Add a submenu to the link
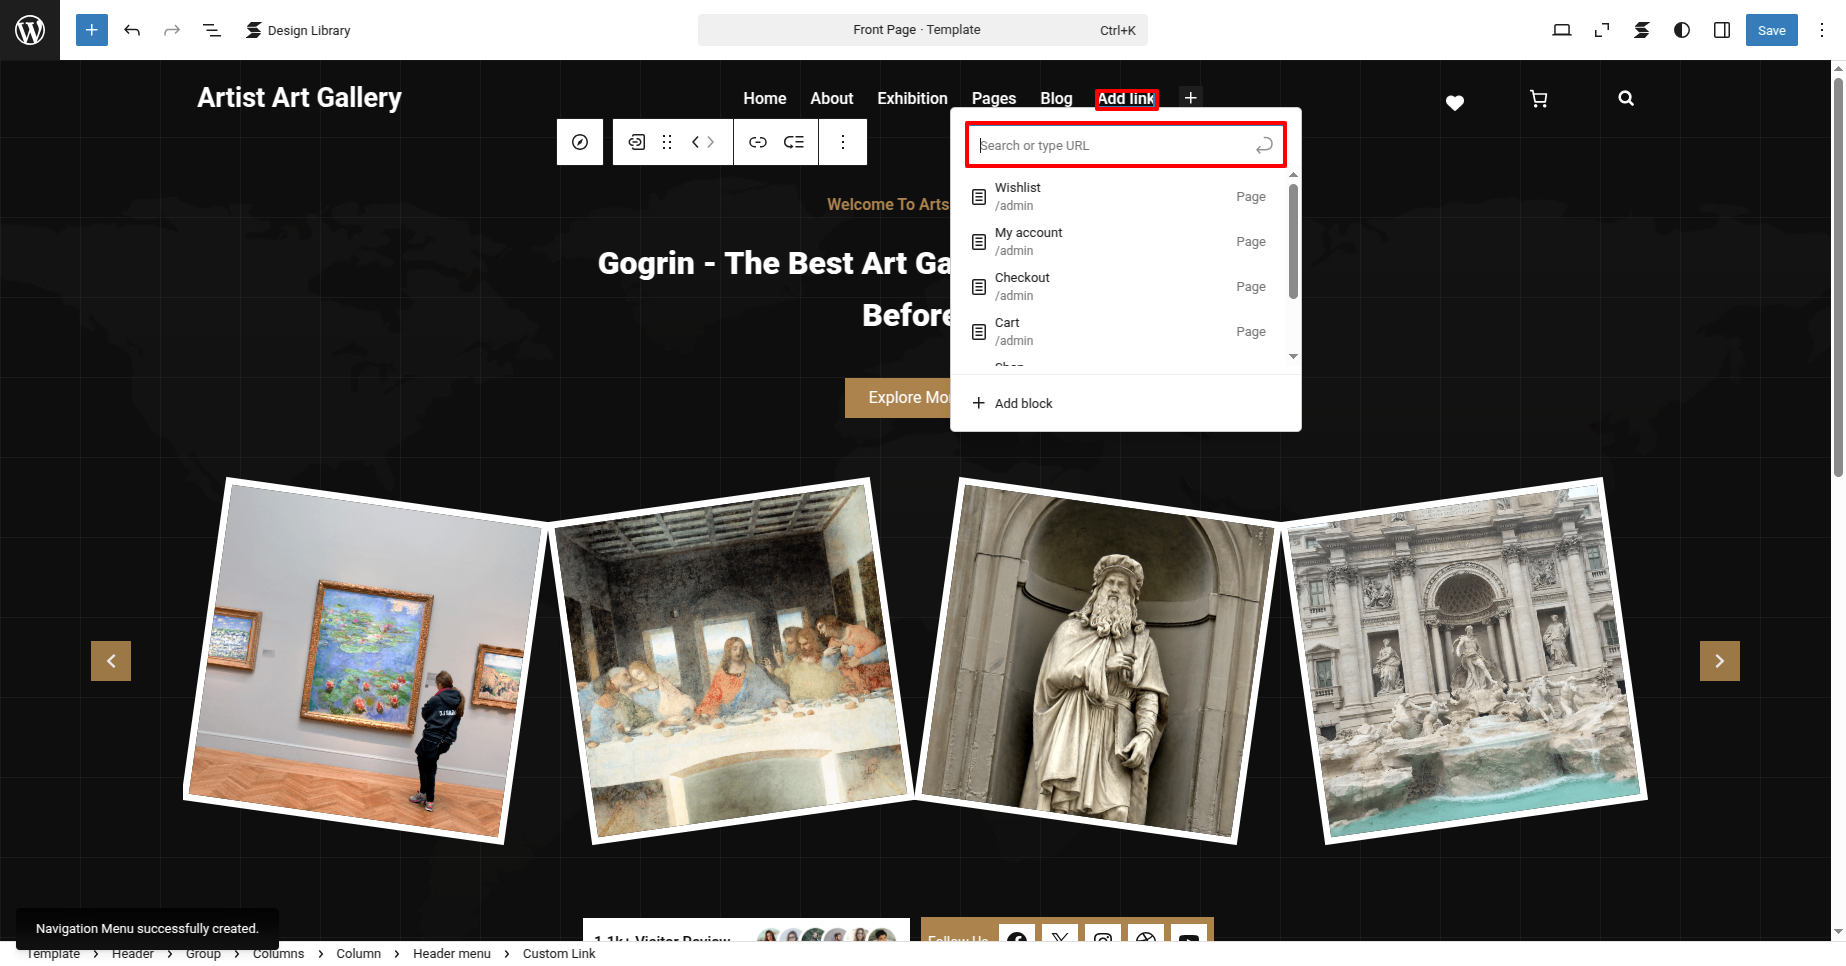This screenshot has width=1846, height=966. coord(794,142)
